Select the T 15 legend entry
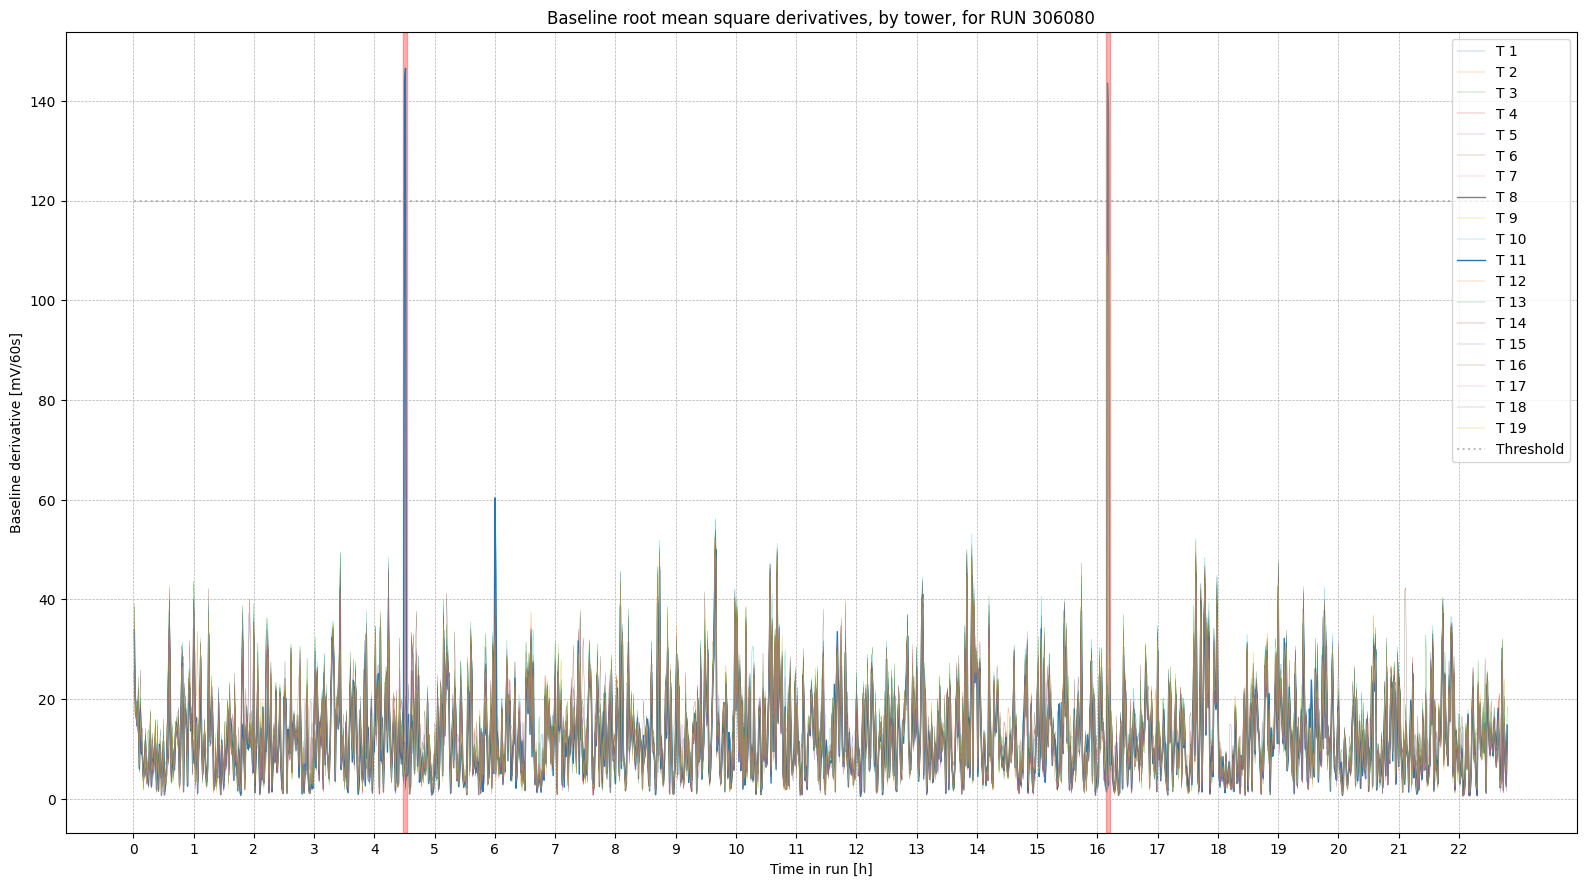The height and width of the screenshot is (886, 1586). click(x=1510, y=344)
